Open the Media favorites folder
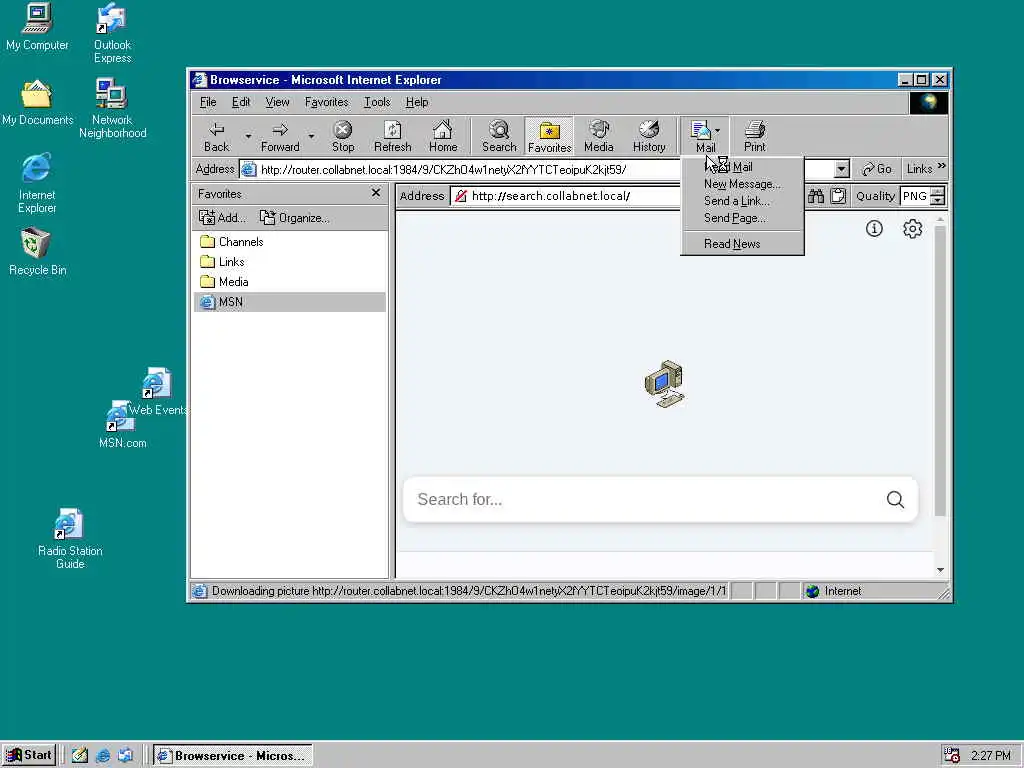Image resolution: width=1024 pixels, height=768 pixels. pos(225,282)
